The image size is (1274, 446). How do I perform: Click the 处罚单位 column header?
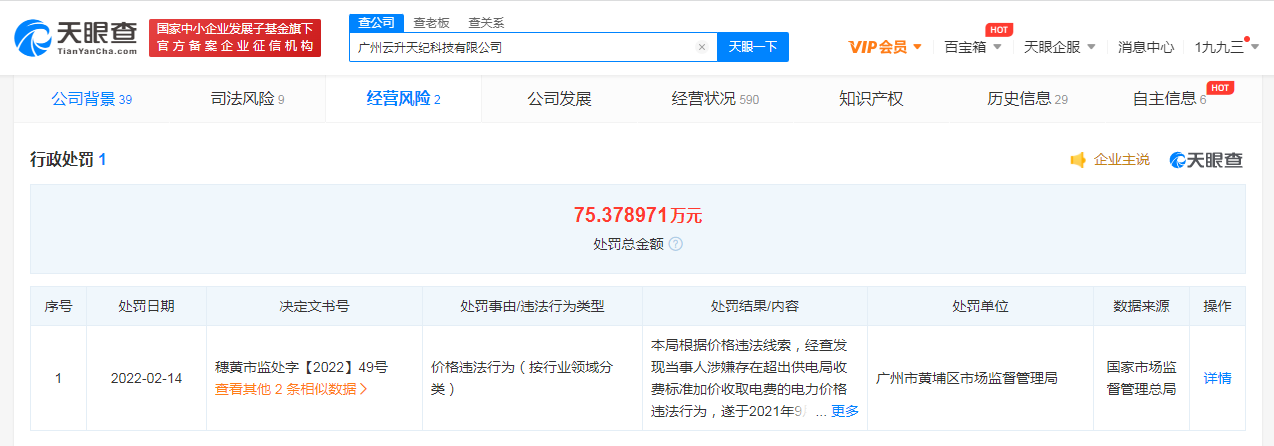(980, 306)
